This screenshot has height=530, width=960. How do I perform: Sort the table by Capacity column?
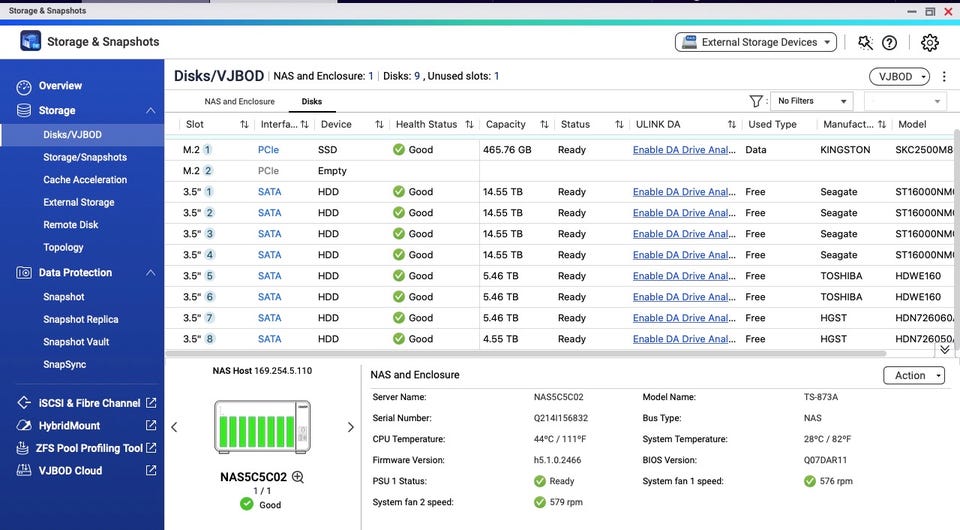[x=544, y=125]
